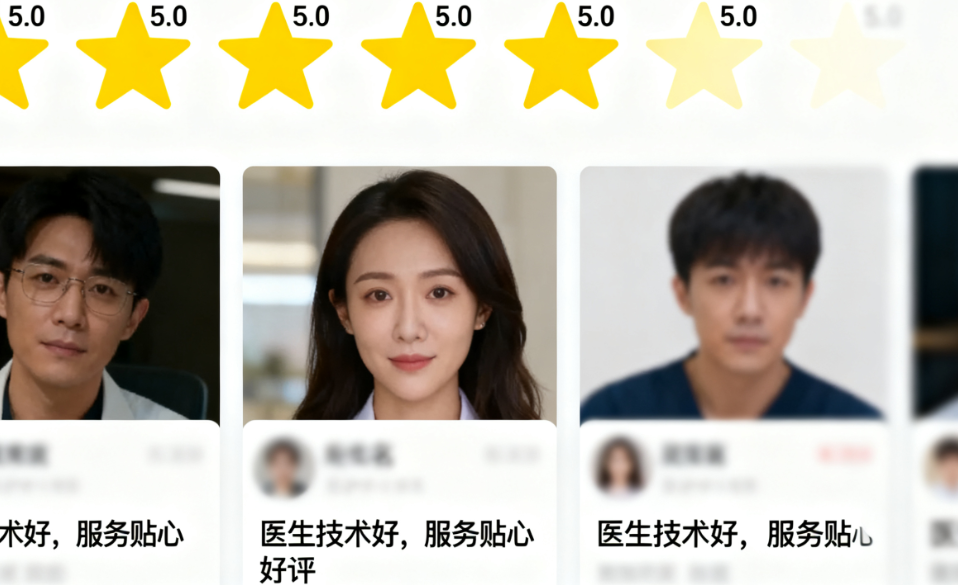Image resolution: width=958 pixels, height=585 pixels.
Task: Click the faintest nearly invisible star
Action: 847,56
